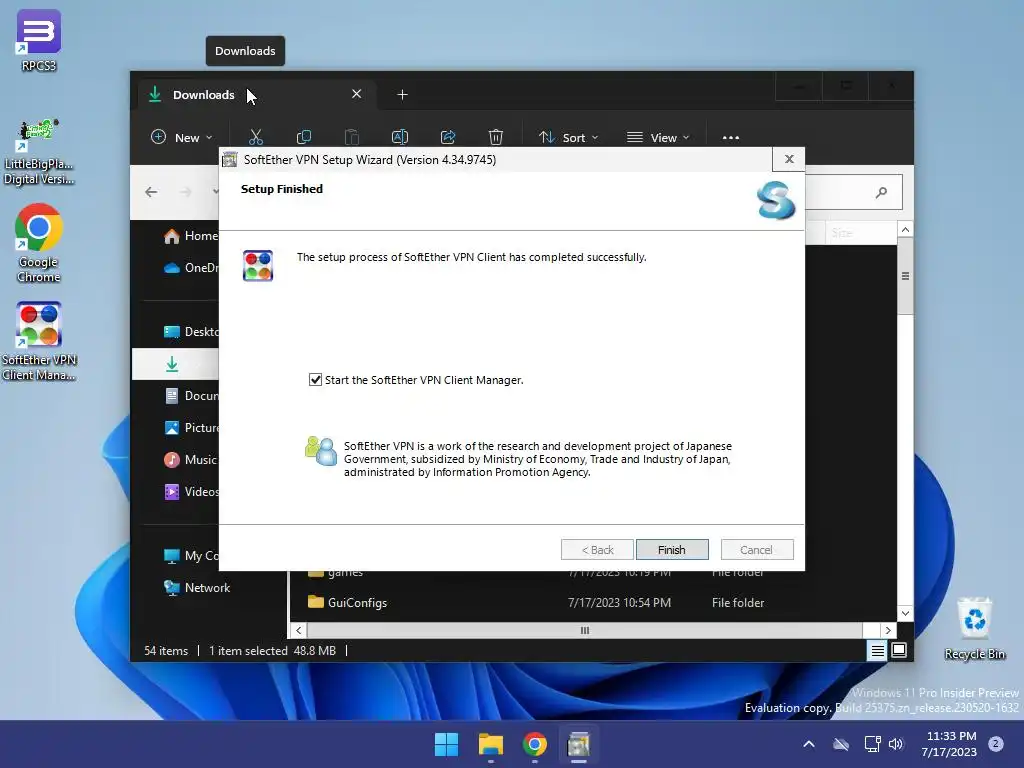The width and height of the screenshot is (1024, 768).
Task: Click the Cancel button in setup wizard
Action: click(x=757, y=550)
